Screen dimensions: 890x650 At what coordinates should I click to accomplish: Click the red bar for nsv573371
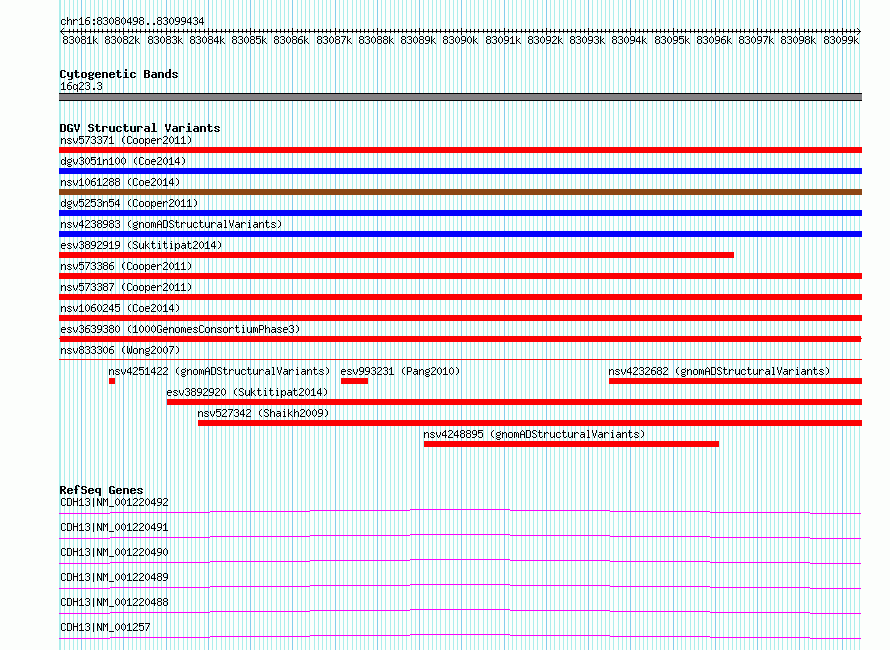[x=460, y=150]
